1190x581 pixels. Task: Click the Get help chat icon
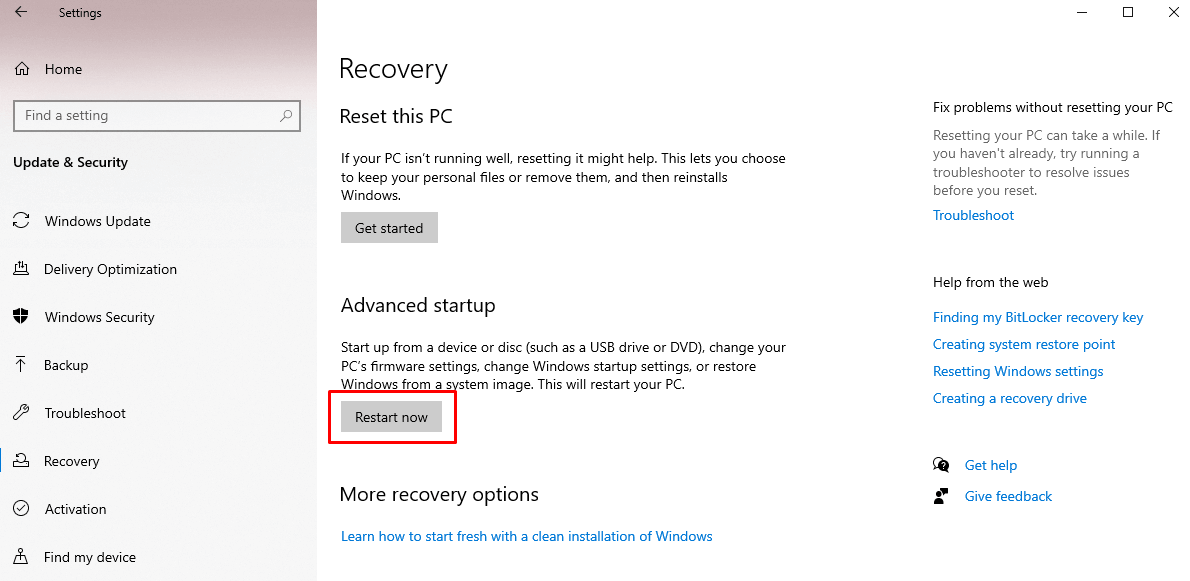(x=941, y=465)
